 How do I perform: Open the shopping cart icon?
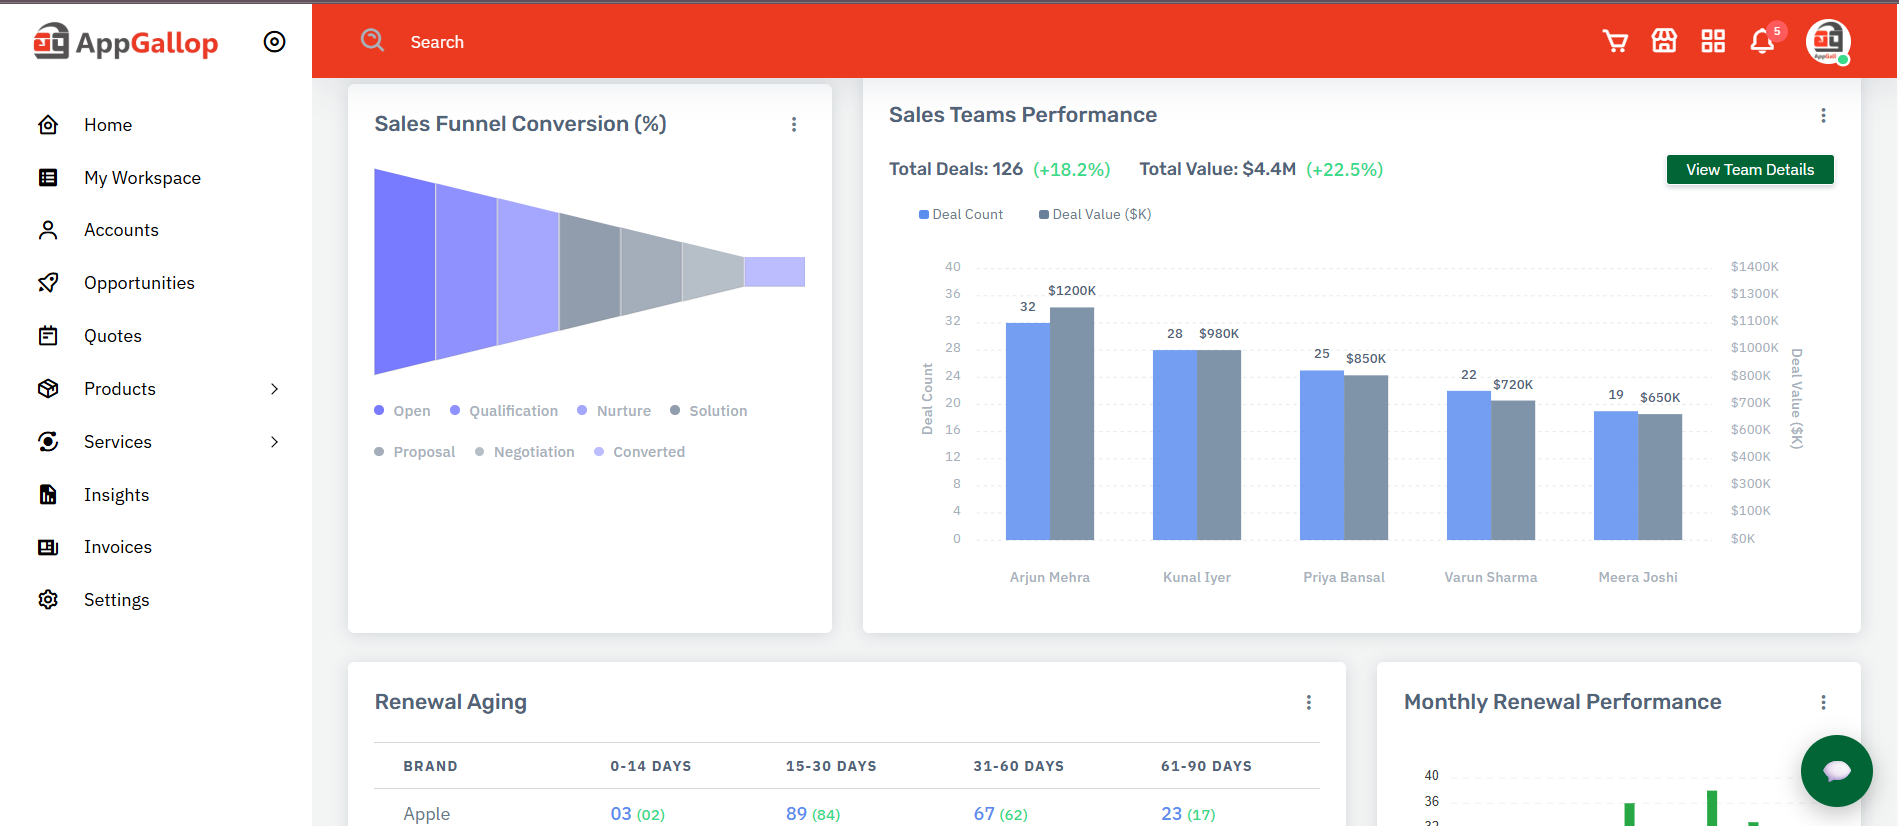(x=1614, y=41)
